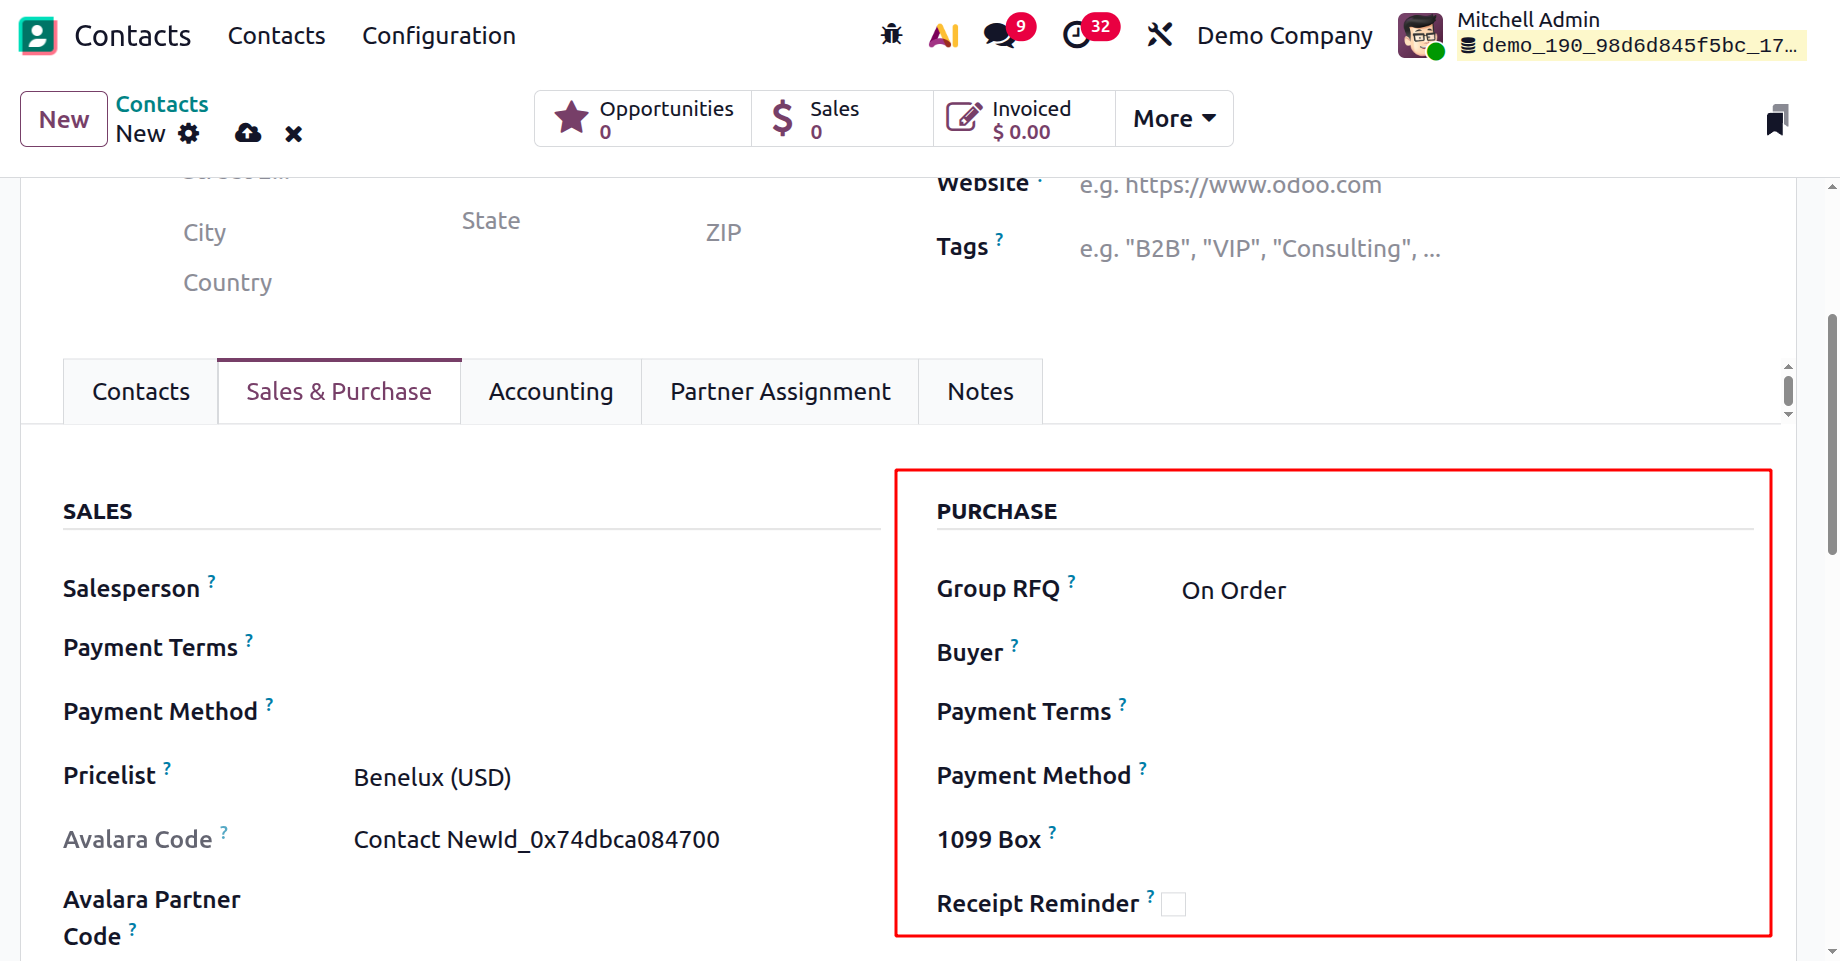Open the Configuration menu

[438, 36]
